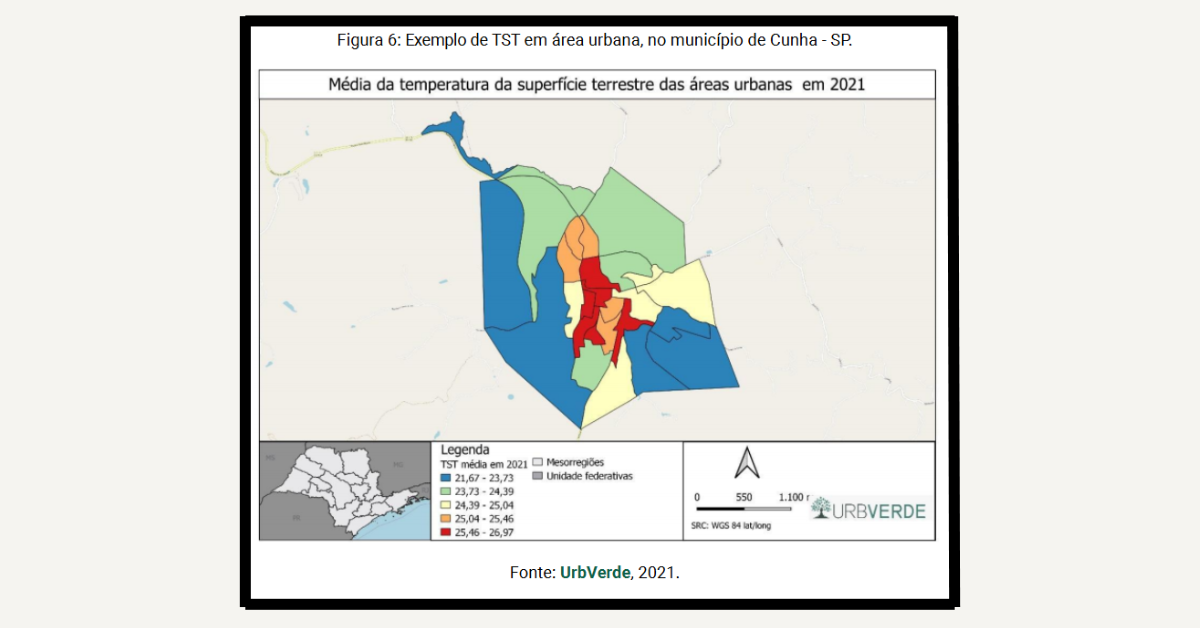Select the yellow 24,39 - 25,04 legend swatch

(x=447, y=506)
